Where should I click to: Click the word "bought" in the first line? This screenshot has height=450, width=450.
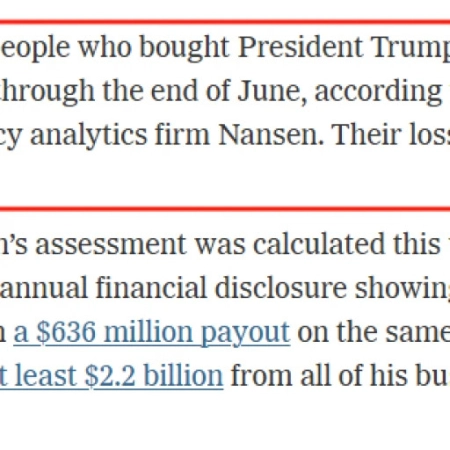tap(184, 49)
